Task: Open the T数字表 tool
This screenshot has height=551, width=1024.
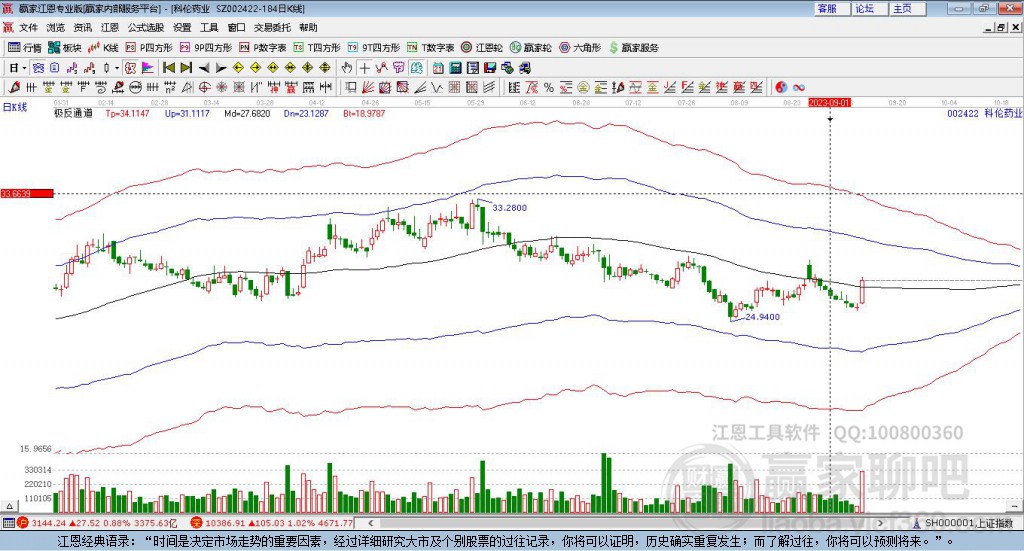Action: 430,48
